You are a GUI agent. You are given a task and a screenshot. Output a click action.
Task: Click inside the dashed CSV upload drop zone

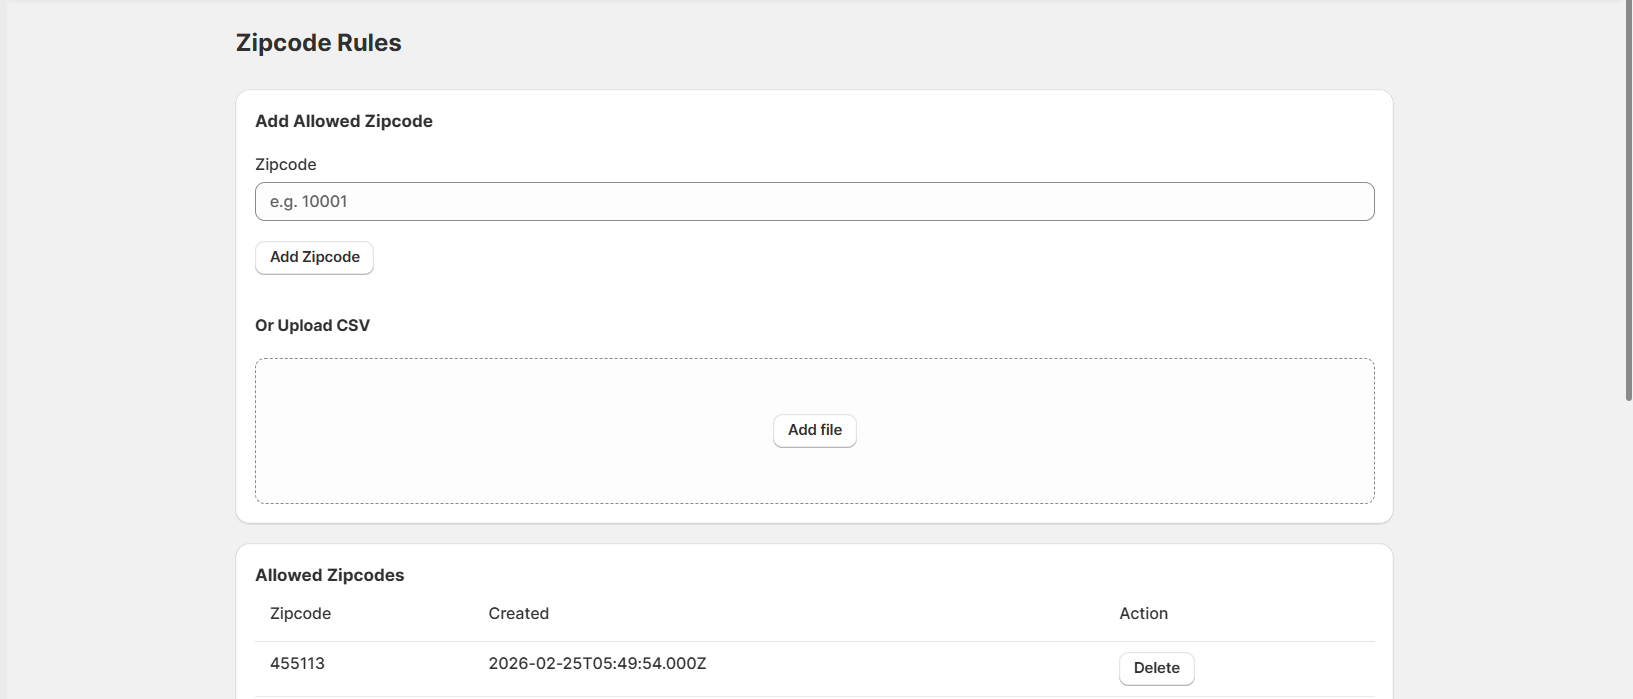click(x=500, y=430)
